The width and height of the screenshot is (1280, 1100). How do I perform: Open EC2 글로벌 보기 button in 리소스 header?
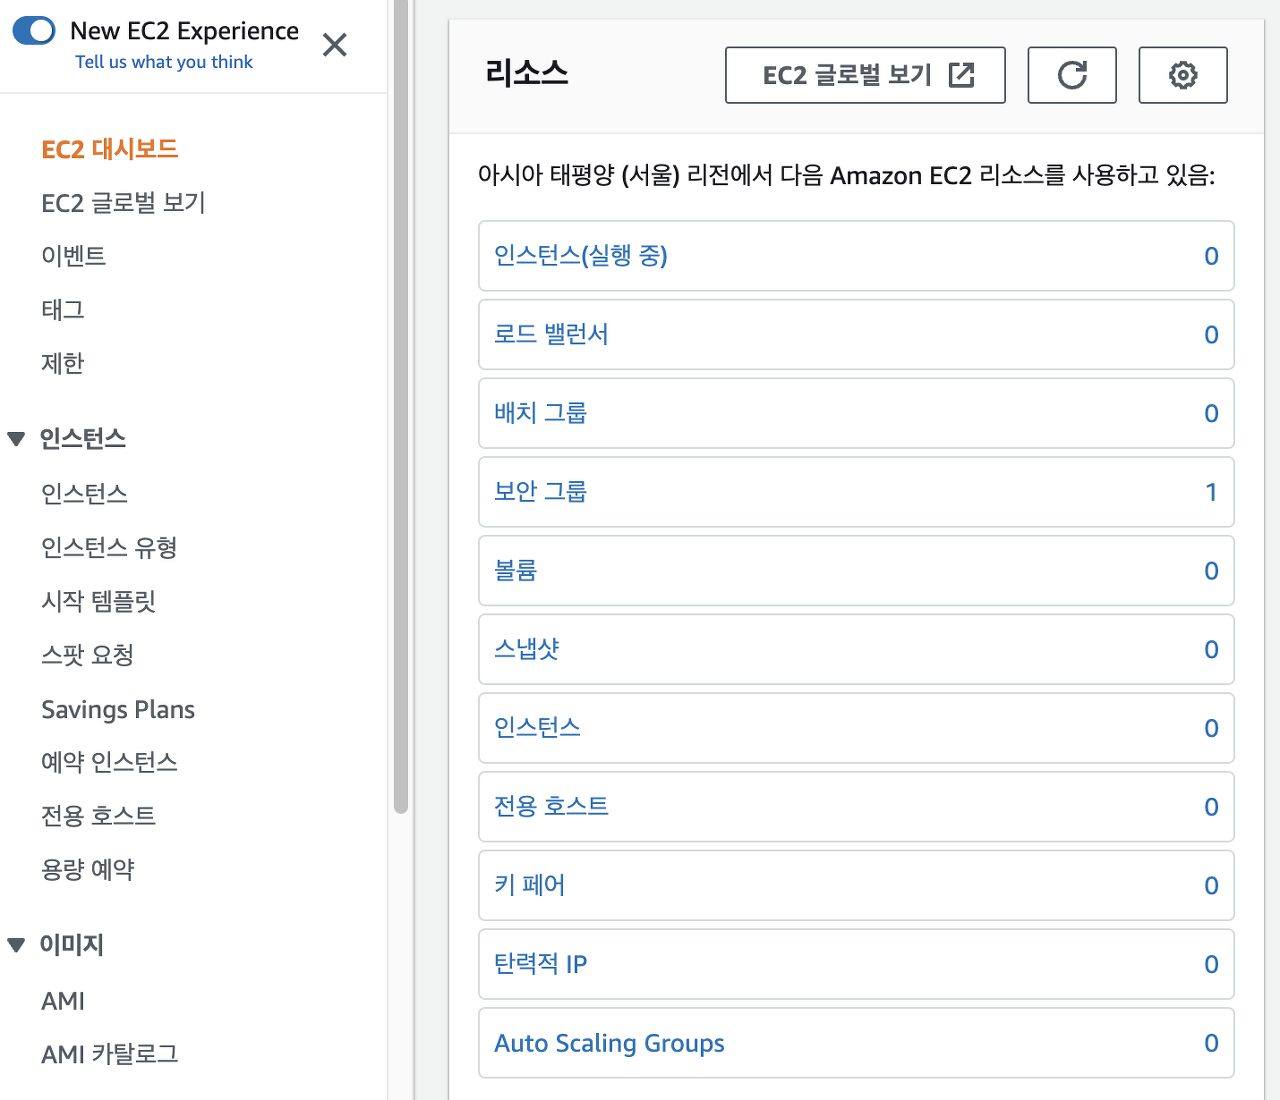[x=865, y=75]
